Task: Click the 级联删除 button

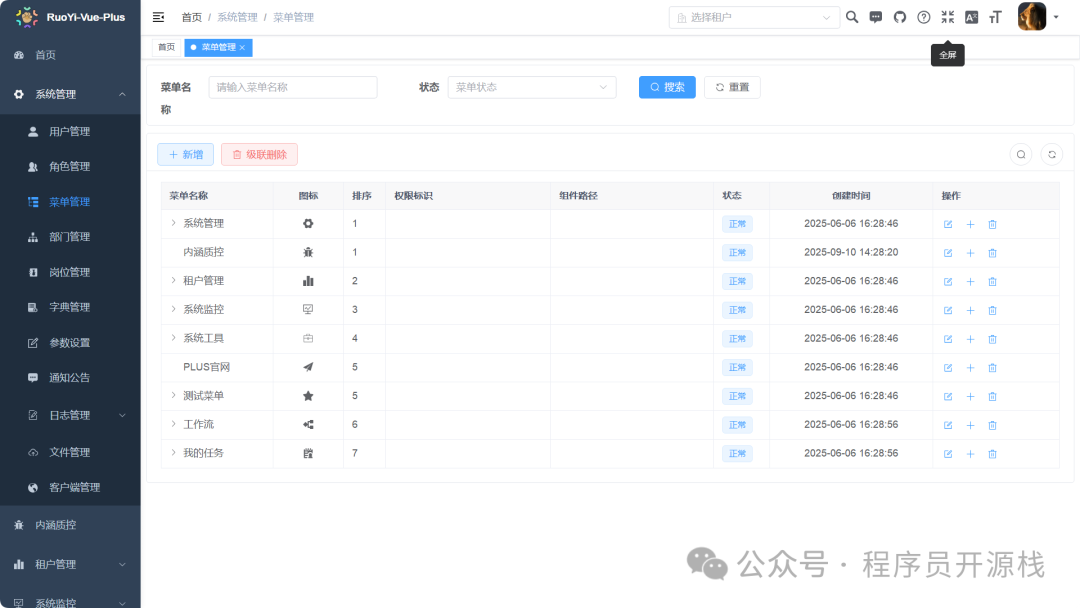Action: click(259, 154)
